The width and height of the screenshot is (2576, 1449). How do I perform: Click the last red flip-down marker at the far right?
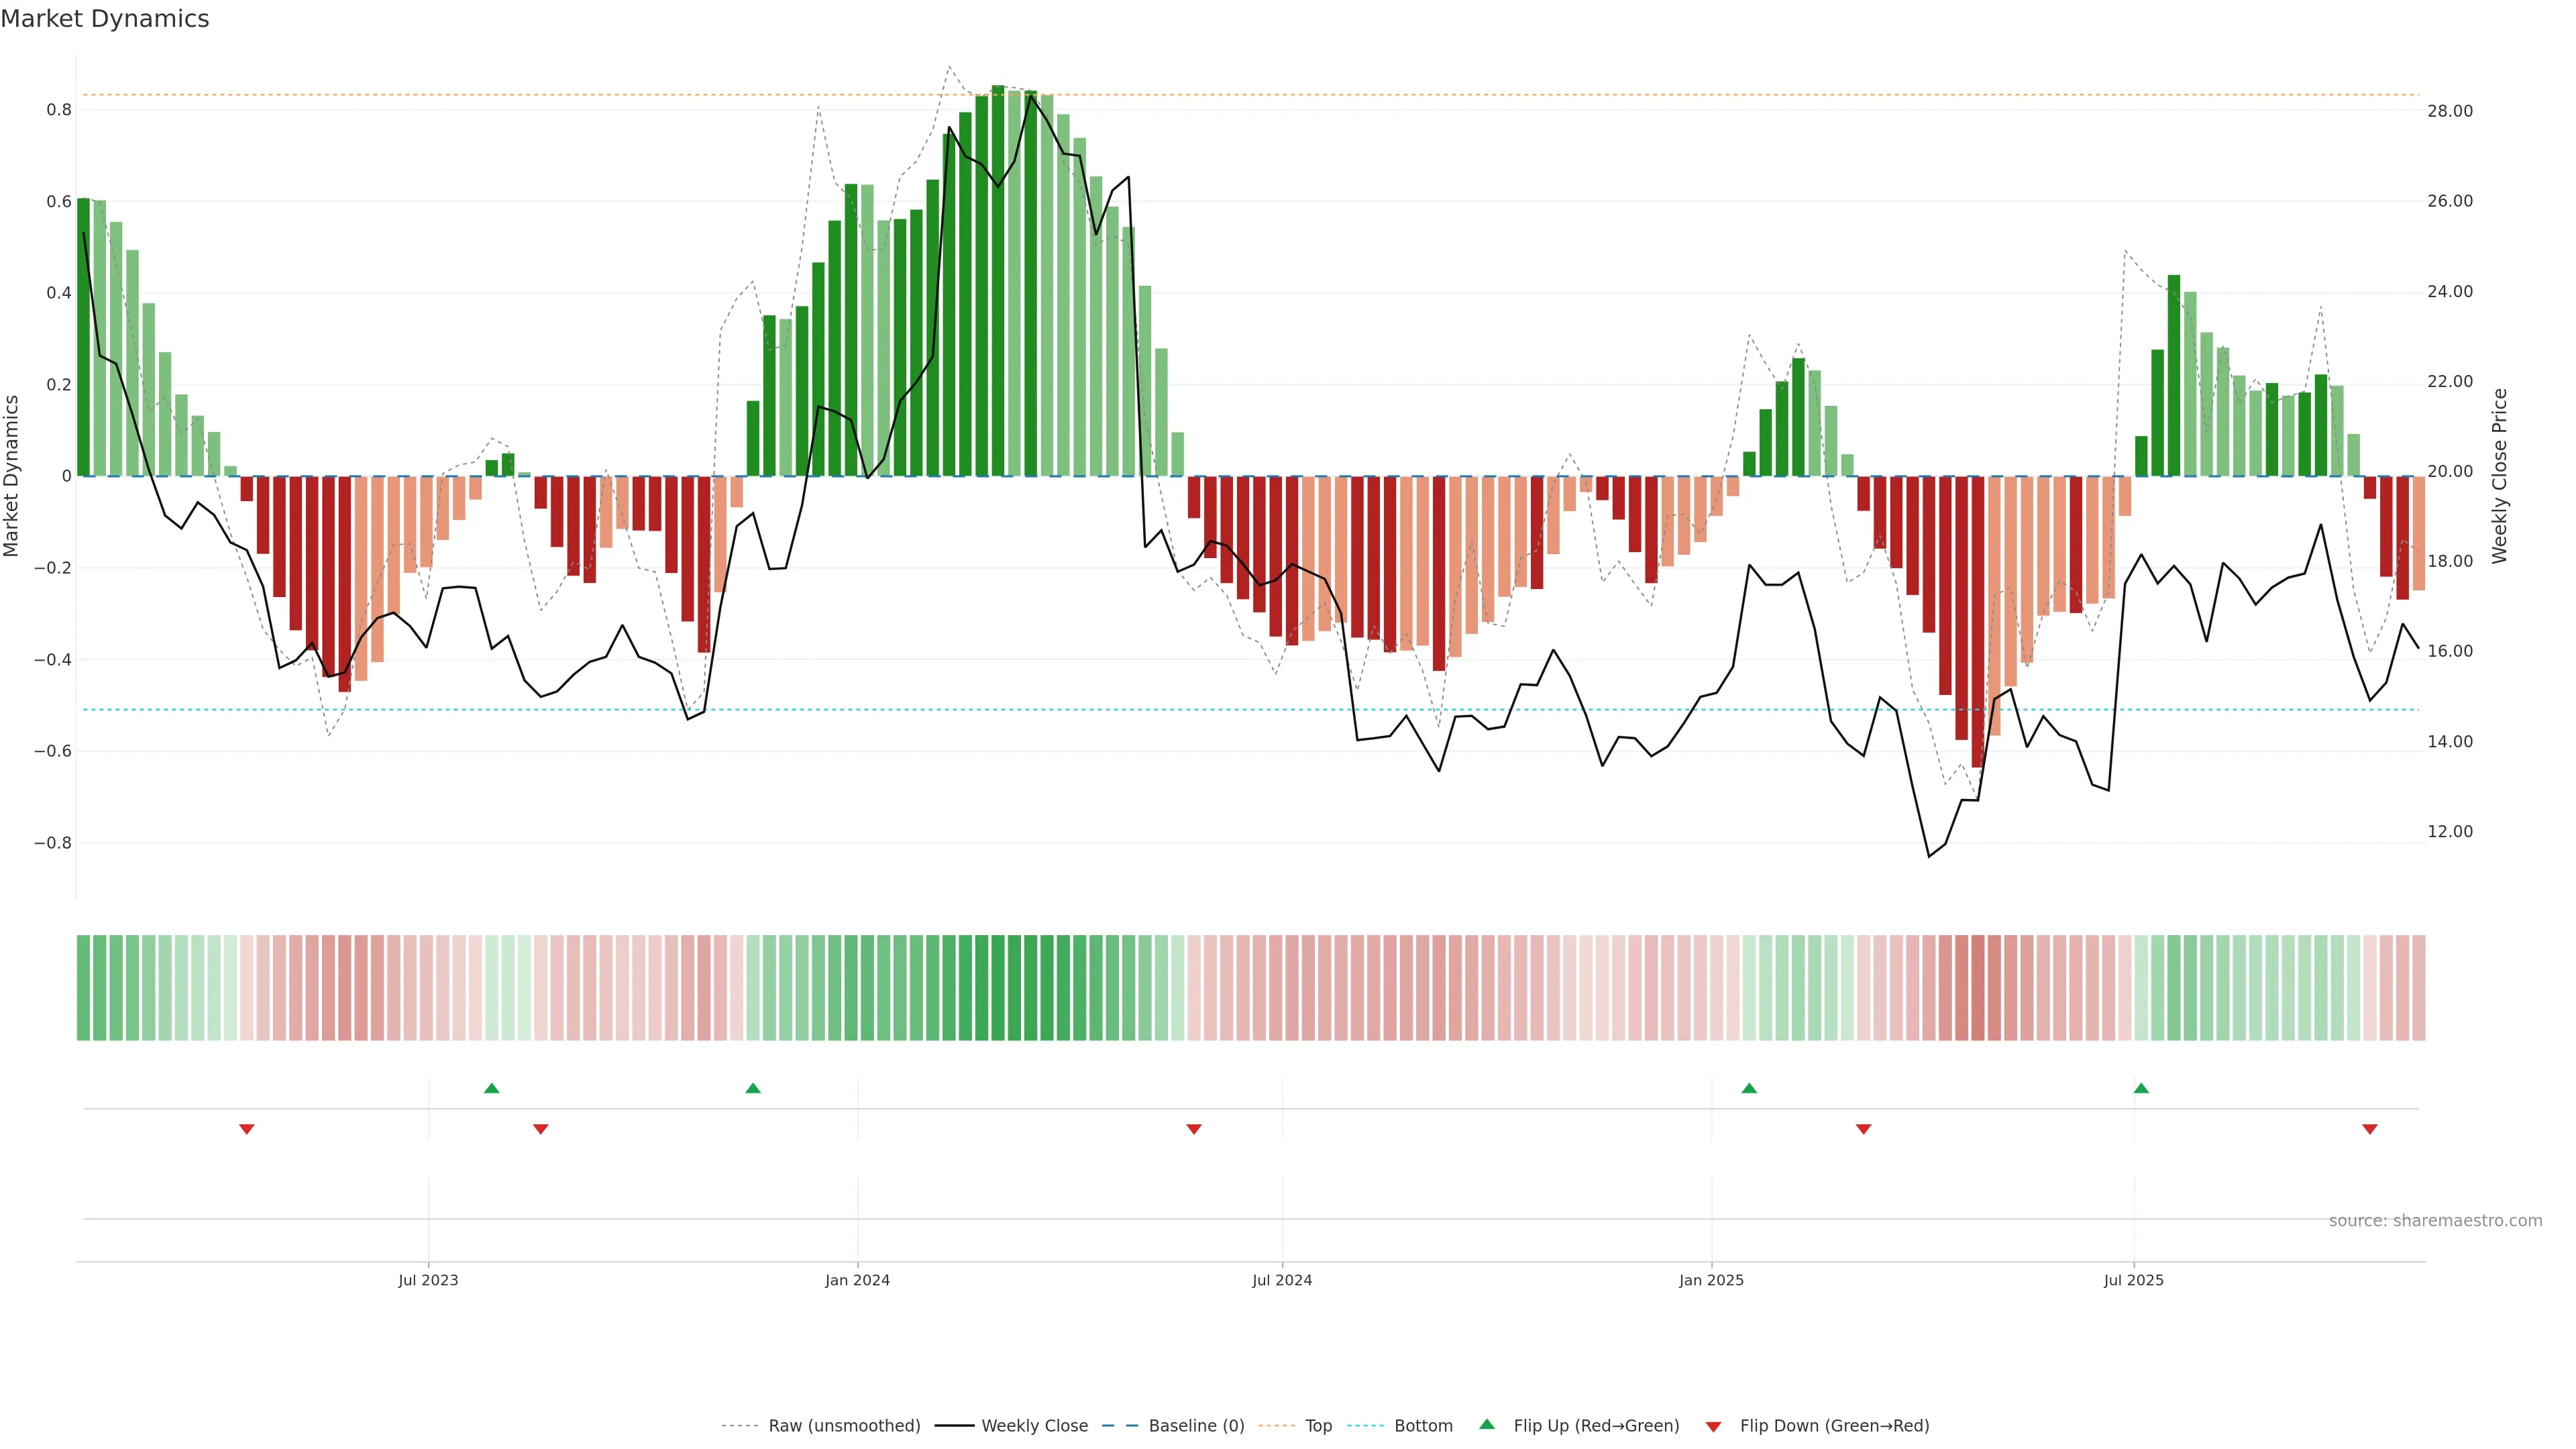pos(2369,1129)
